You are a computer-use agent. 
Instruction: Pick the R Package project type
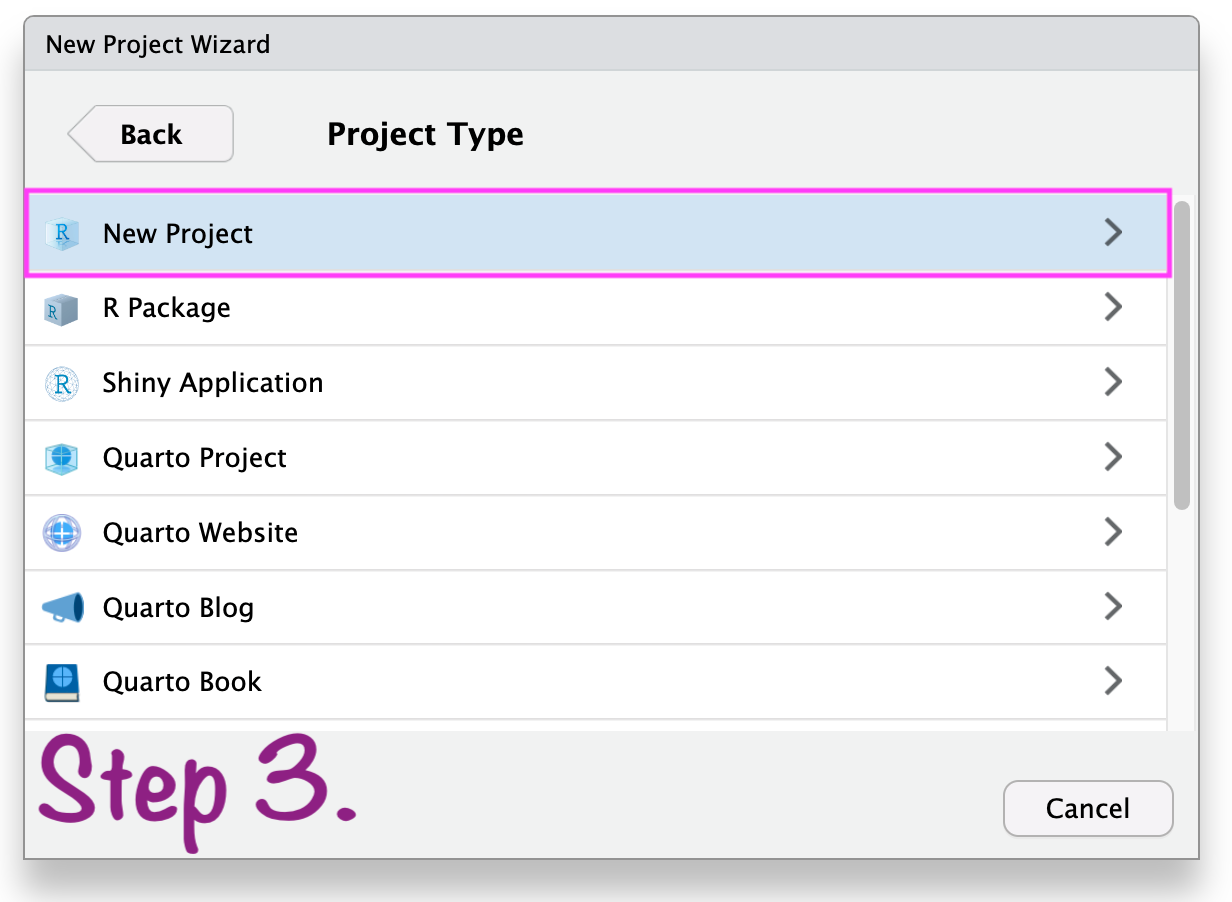(166, 308)
